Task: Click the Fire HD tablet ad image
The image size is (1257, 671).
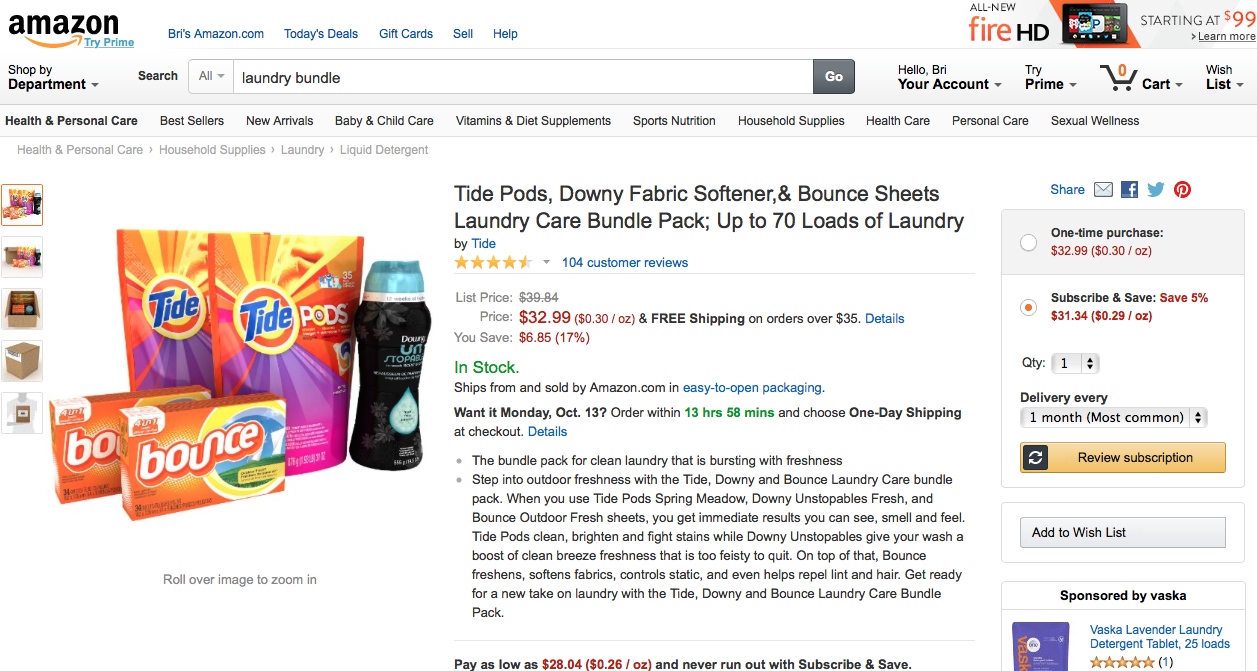Action: (1099, 23)
